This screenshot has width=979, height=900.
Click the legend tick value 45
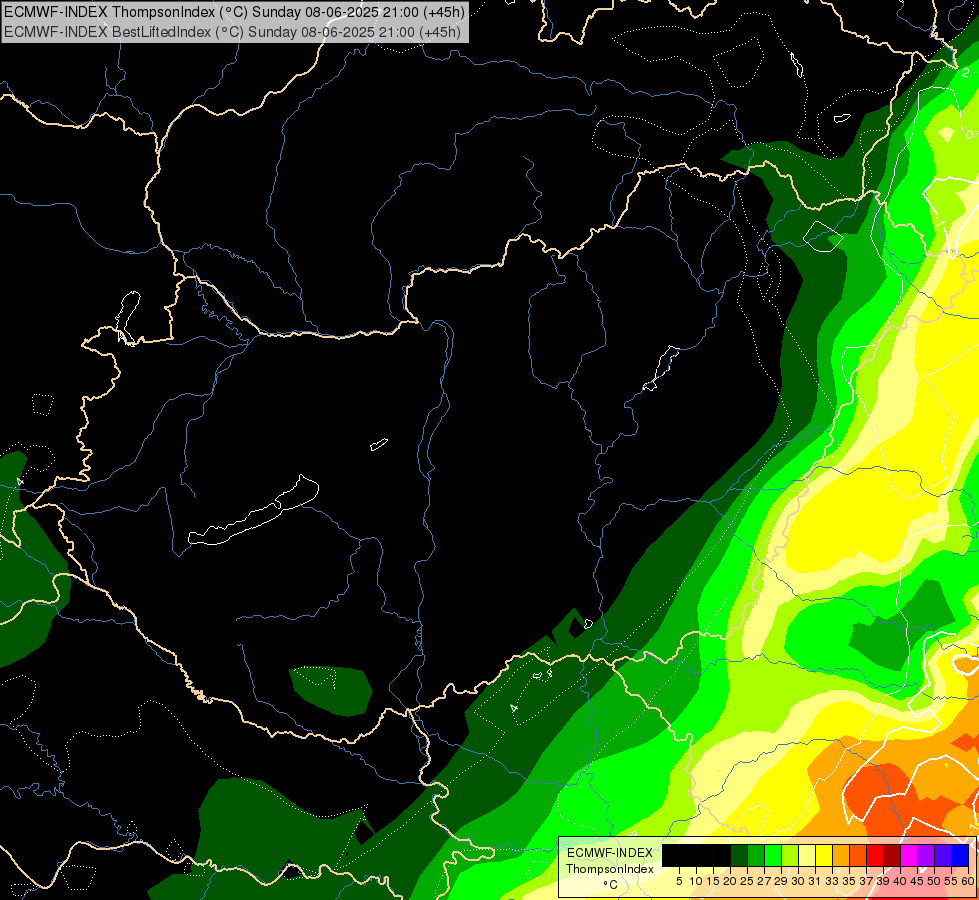(x=917, y=881)
